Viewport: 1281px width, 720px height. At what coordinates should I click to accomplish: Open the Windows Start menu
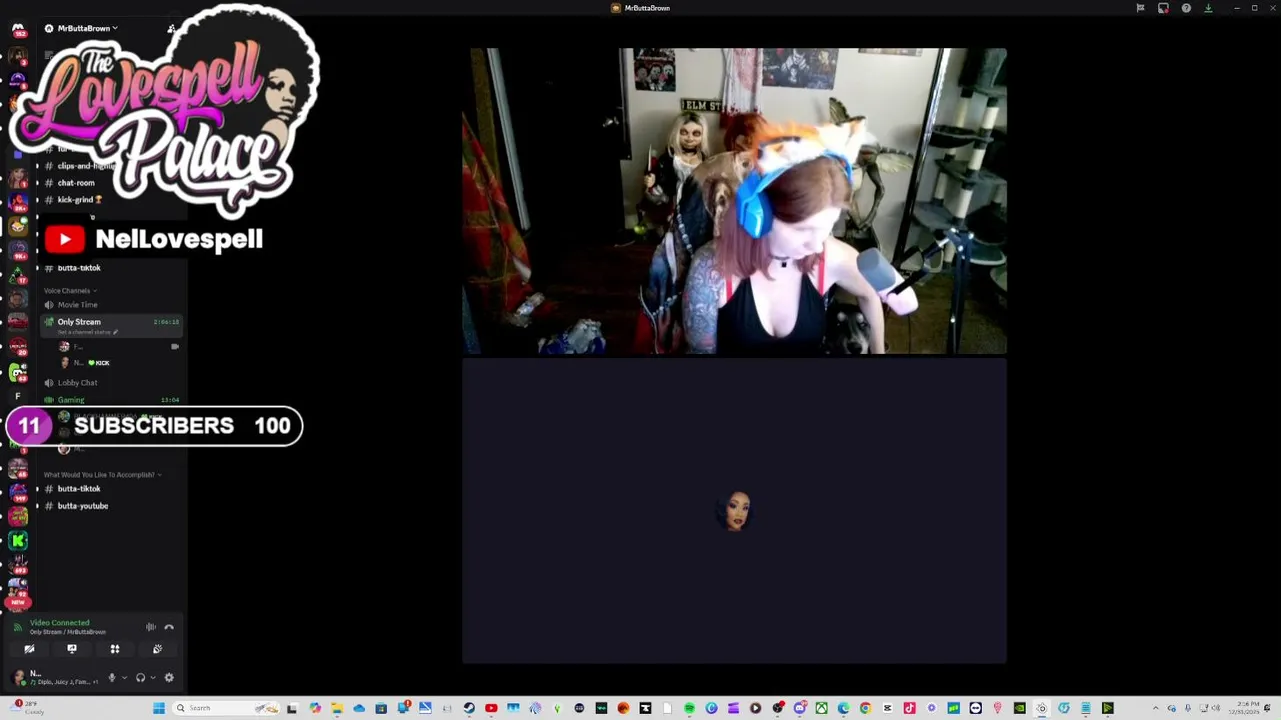(x=158, y=708)
